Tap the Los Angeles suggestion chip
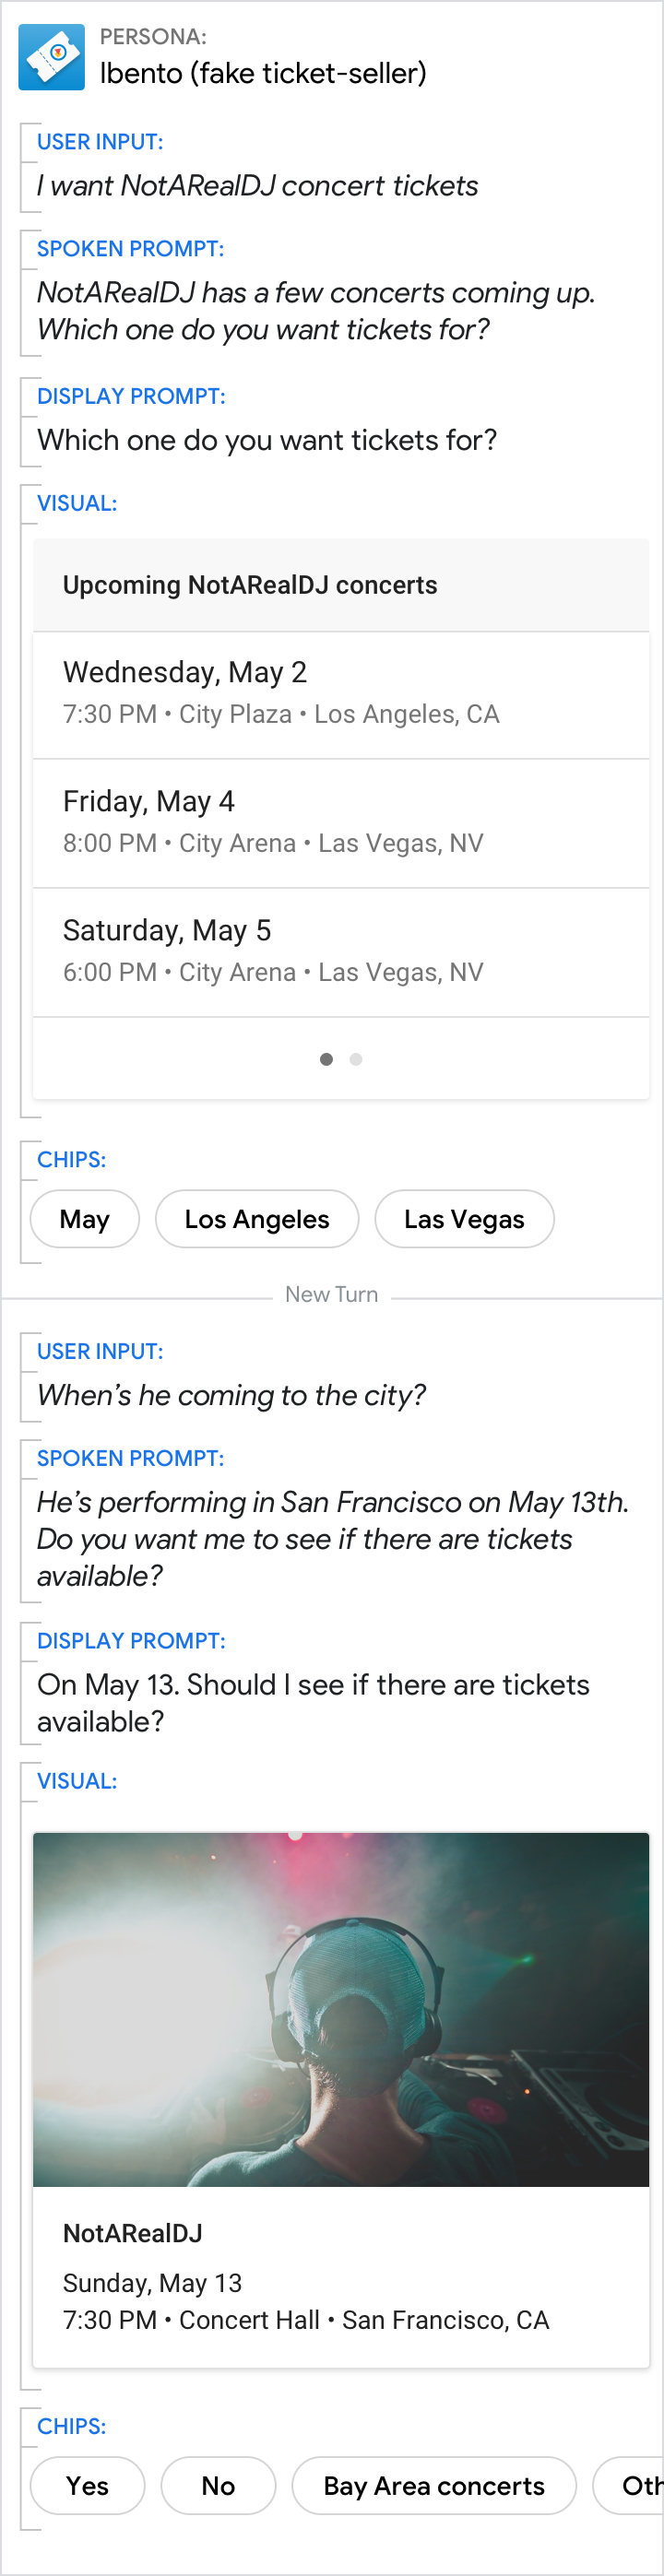 click(x=257, y=1219)
